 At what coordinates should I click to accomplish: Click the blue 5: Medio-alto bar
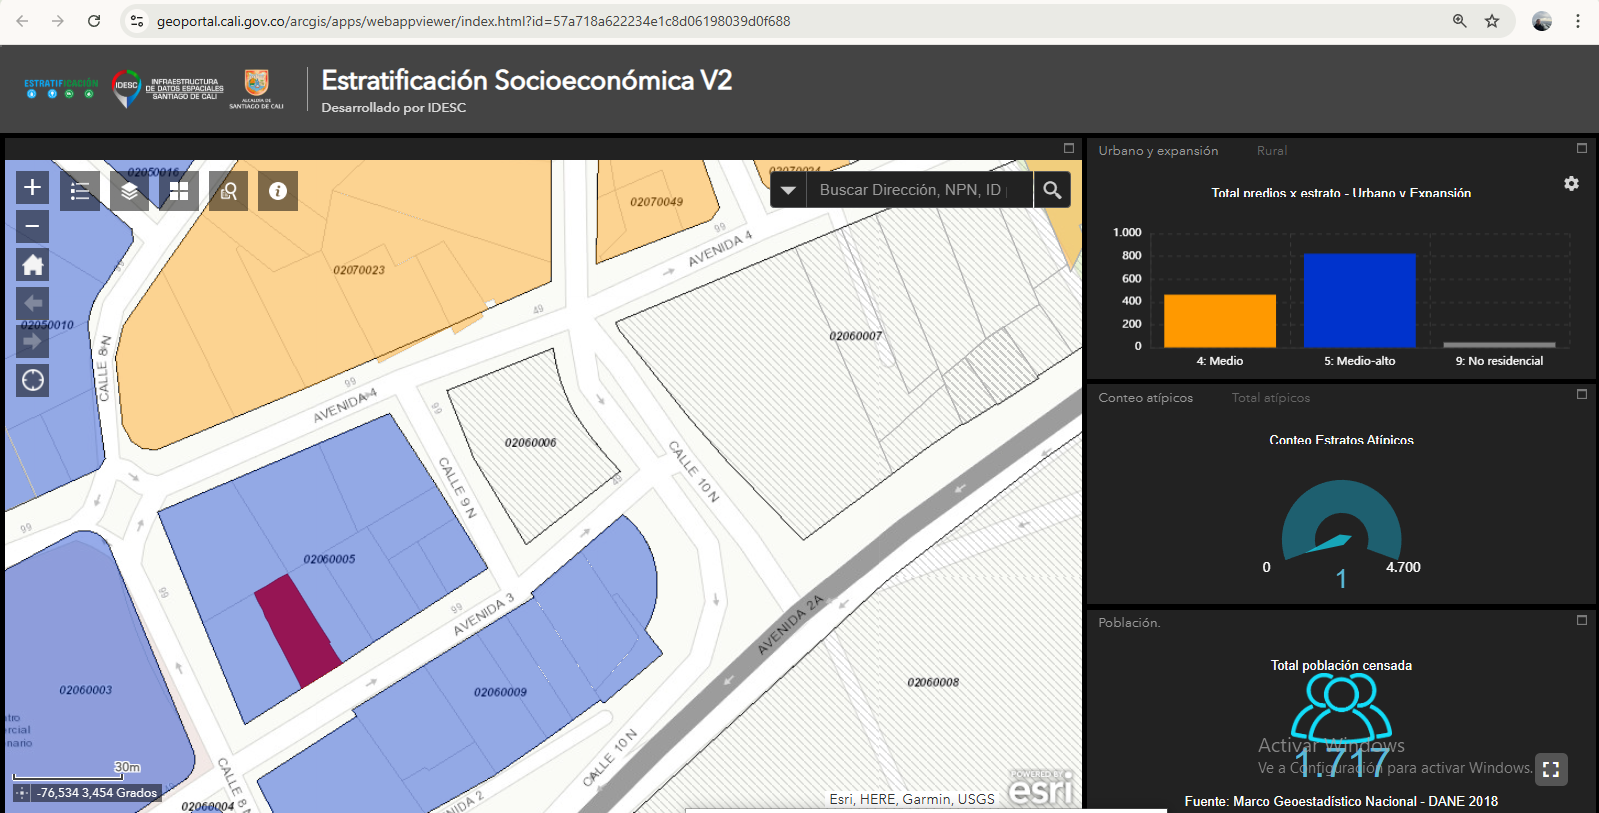pos(1359,300)
